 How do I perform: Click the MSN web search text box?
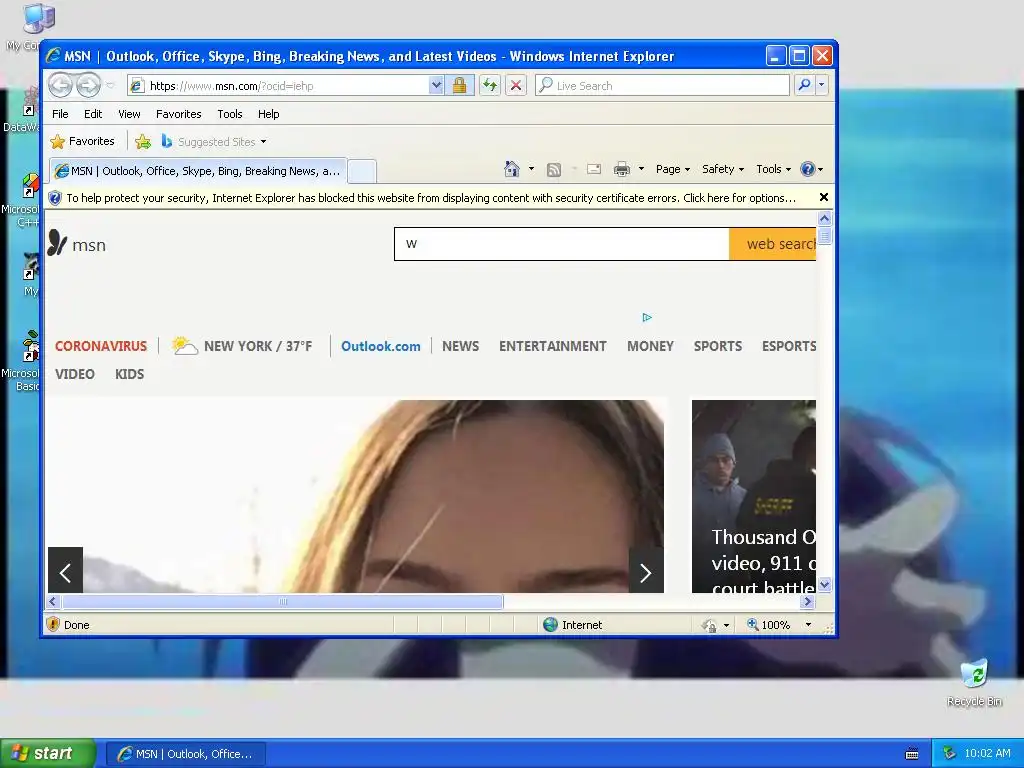click(x=562, y=244)
